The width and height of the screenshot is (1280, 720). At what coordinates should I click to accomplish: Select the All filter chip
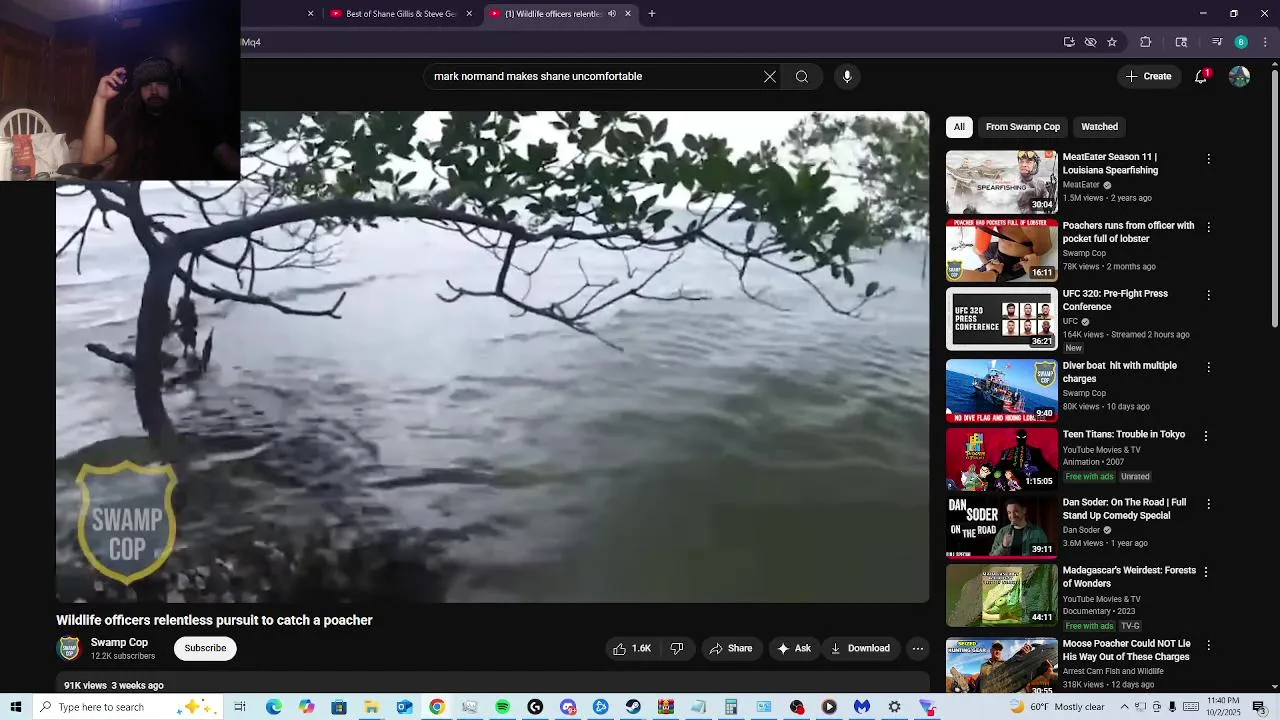coord(959,127)
